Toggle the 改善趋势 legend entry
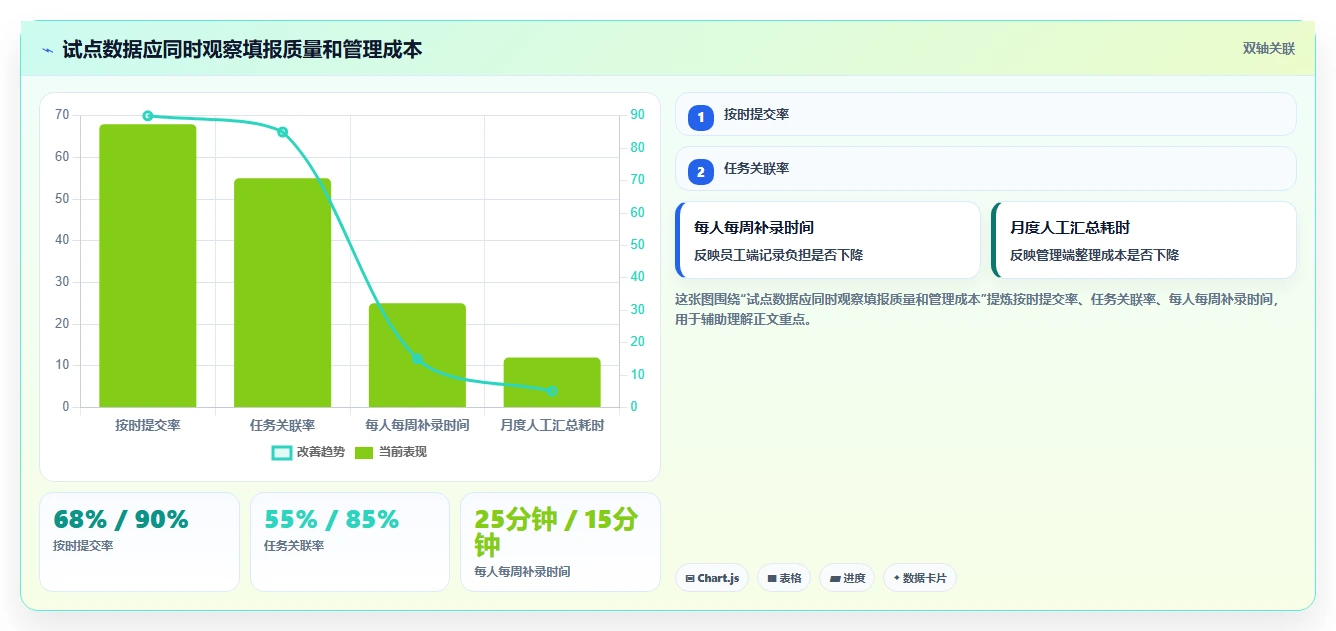The height and width of the screenshot is (631, 1336). tap(308, 452)
